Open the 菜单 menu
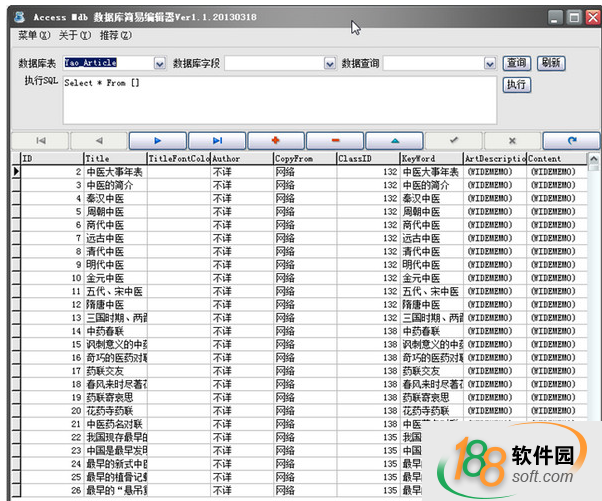This screenshot has height=501, width=602. 34,36
